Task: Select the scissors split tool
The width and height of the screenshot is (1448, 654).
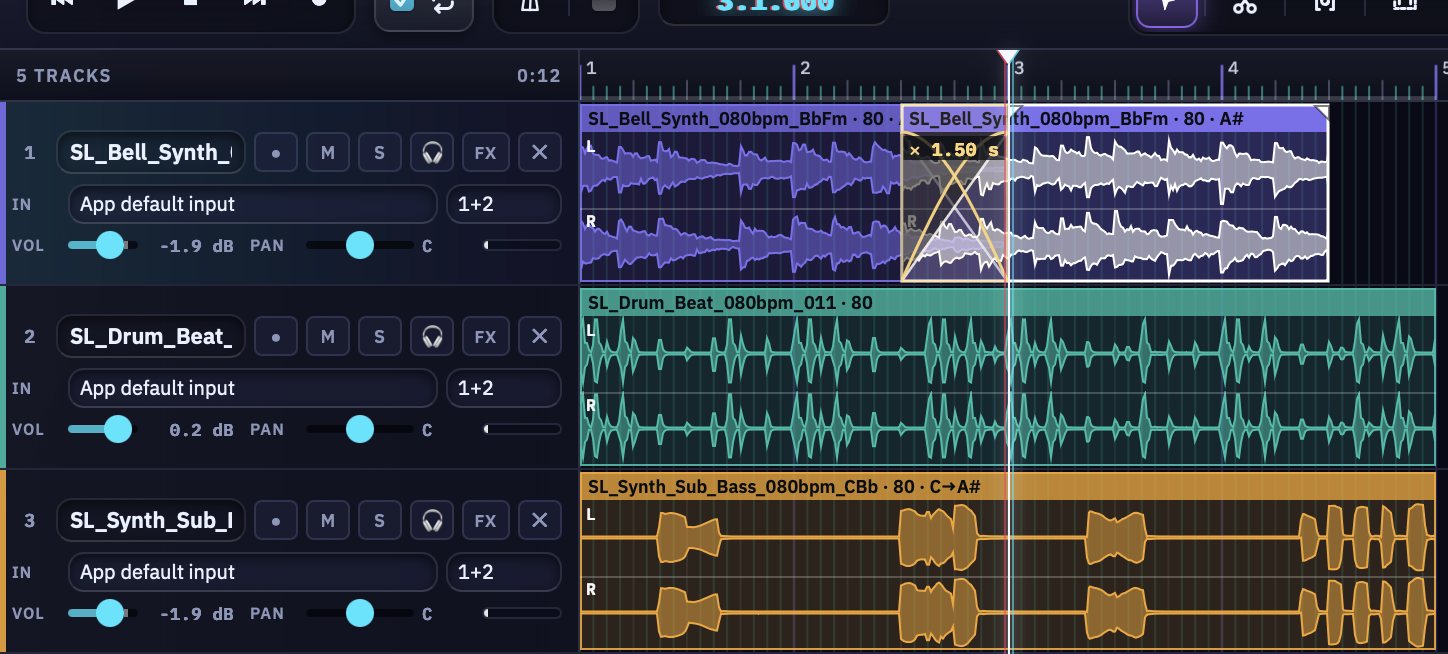Action: coord(1244,8)
